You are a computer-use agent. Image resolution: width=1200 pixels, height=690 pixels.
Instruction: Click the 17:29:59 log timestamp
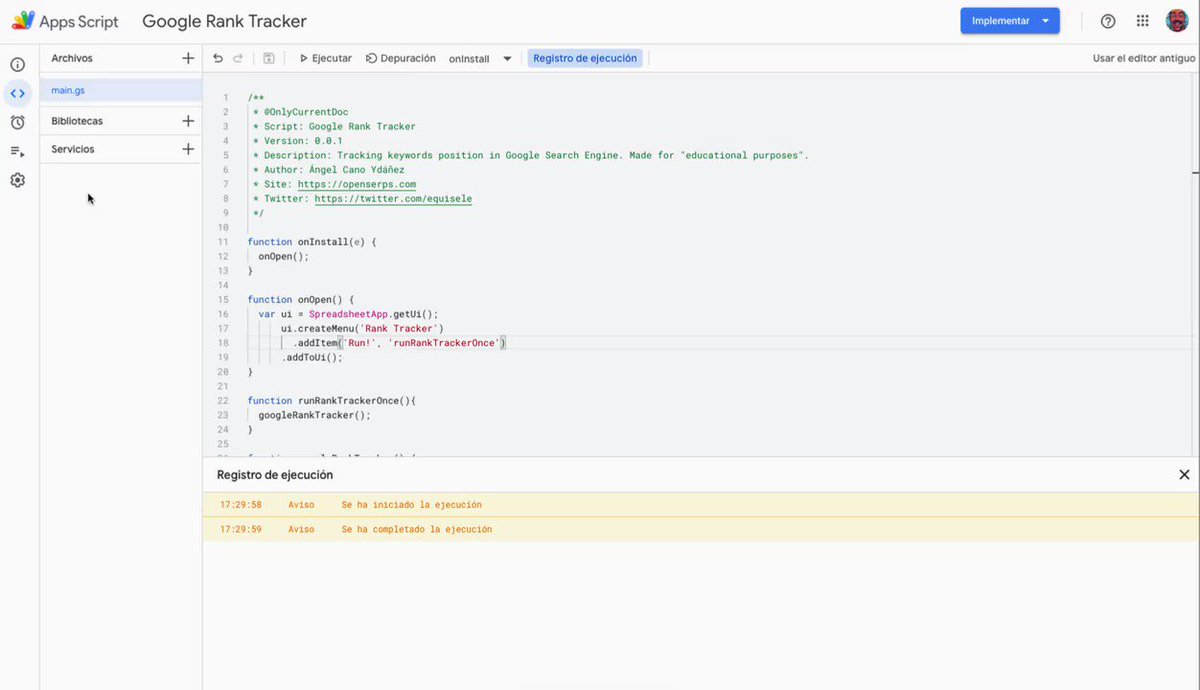241,529
